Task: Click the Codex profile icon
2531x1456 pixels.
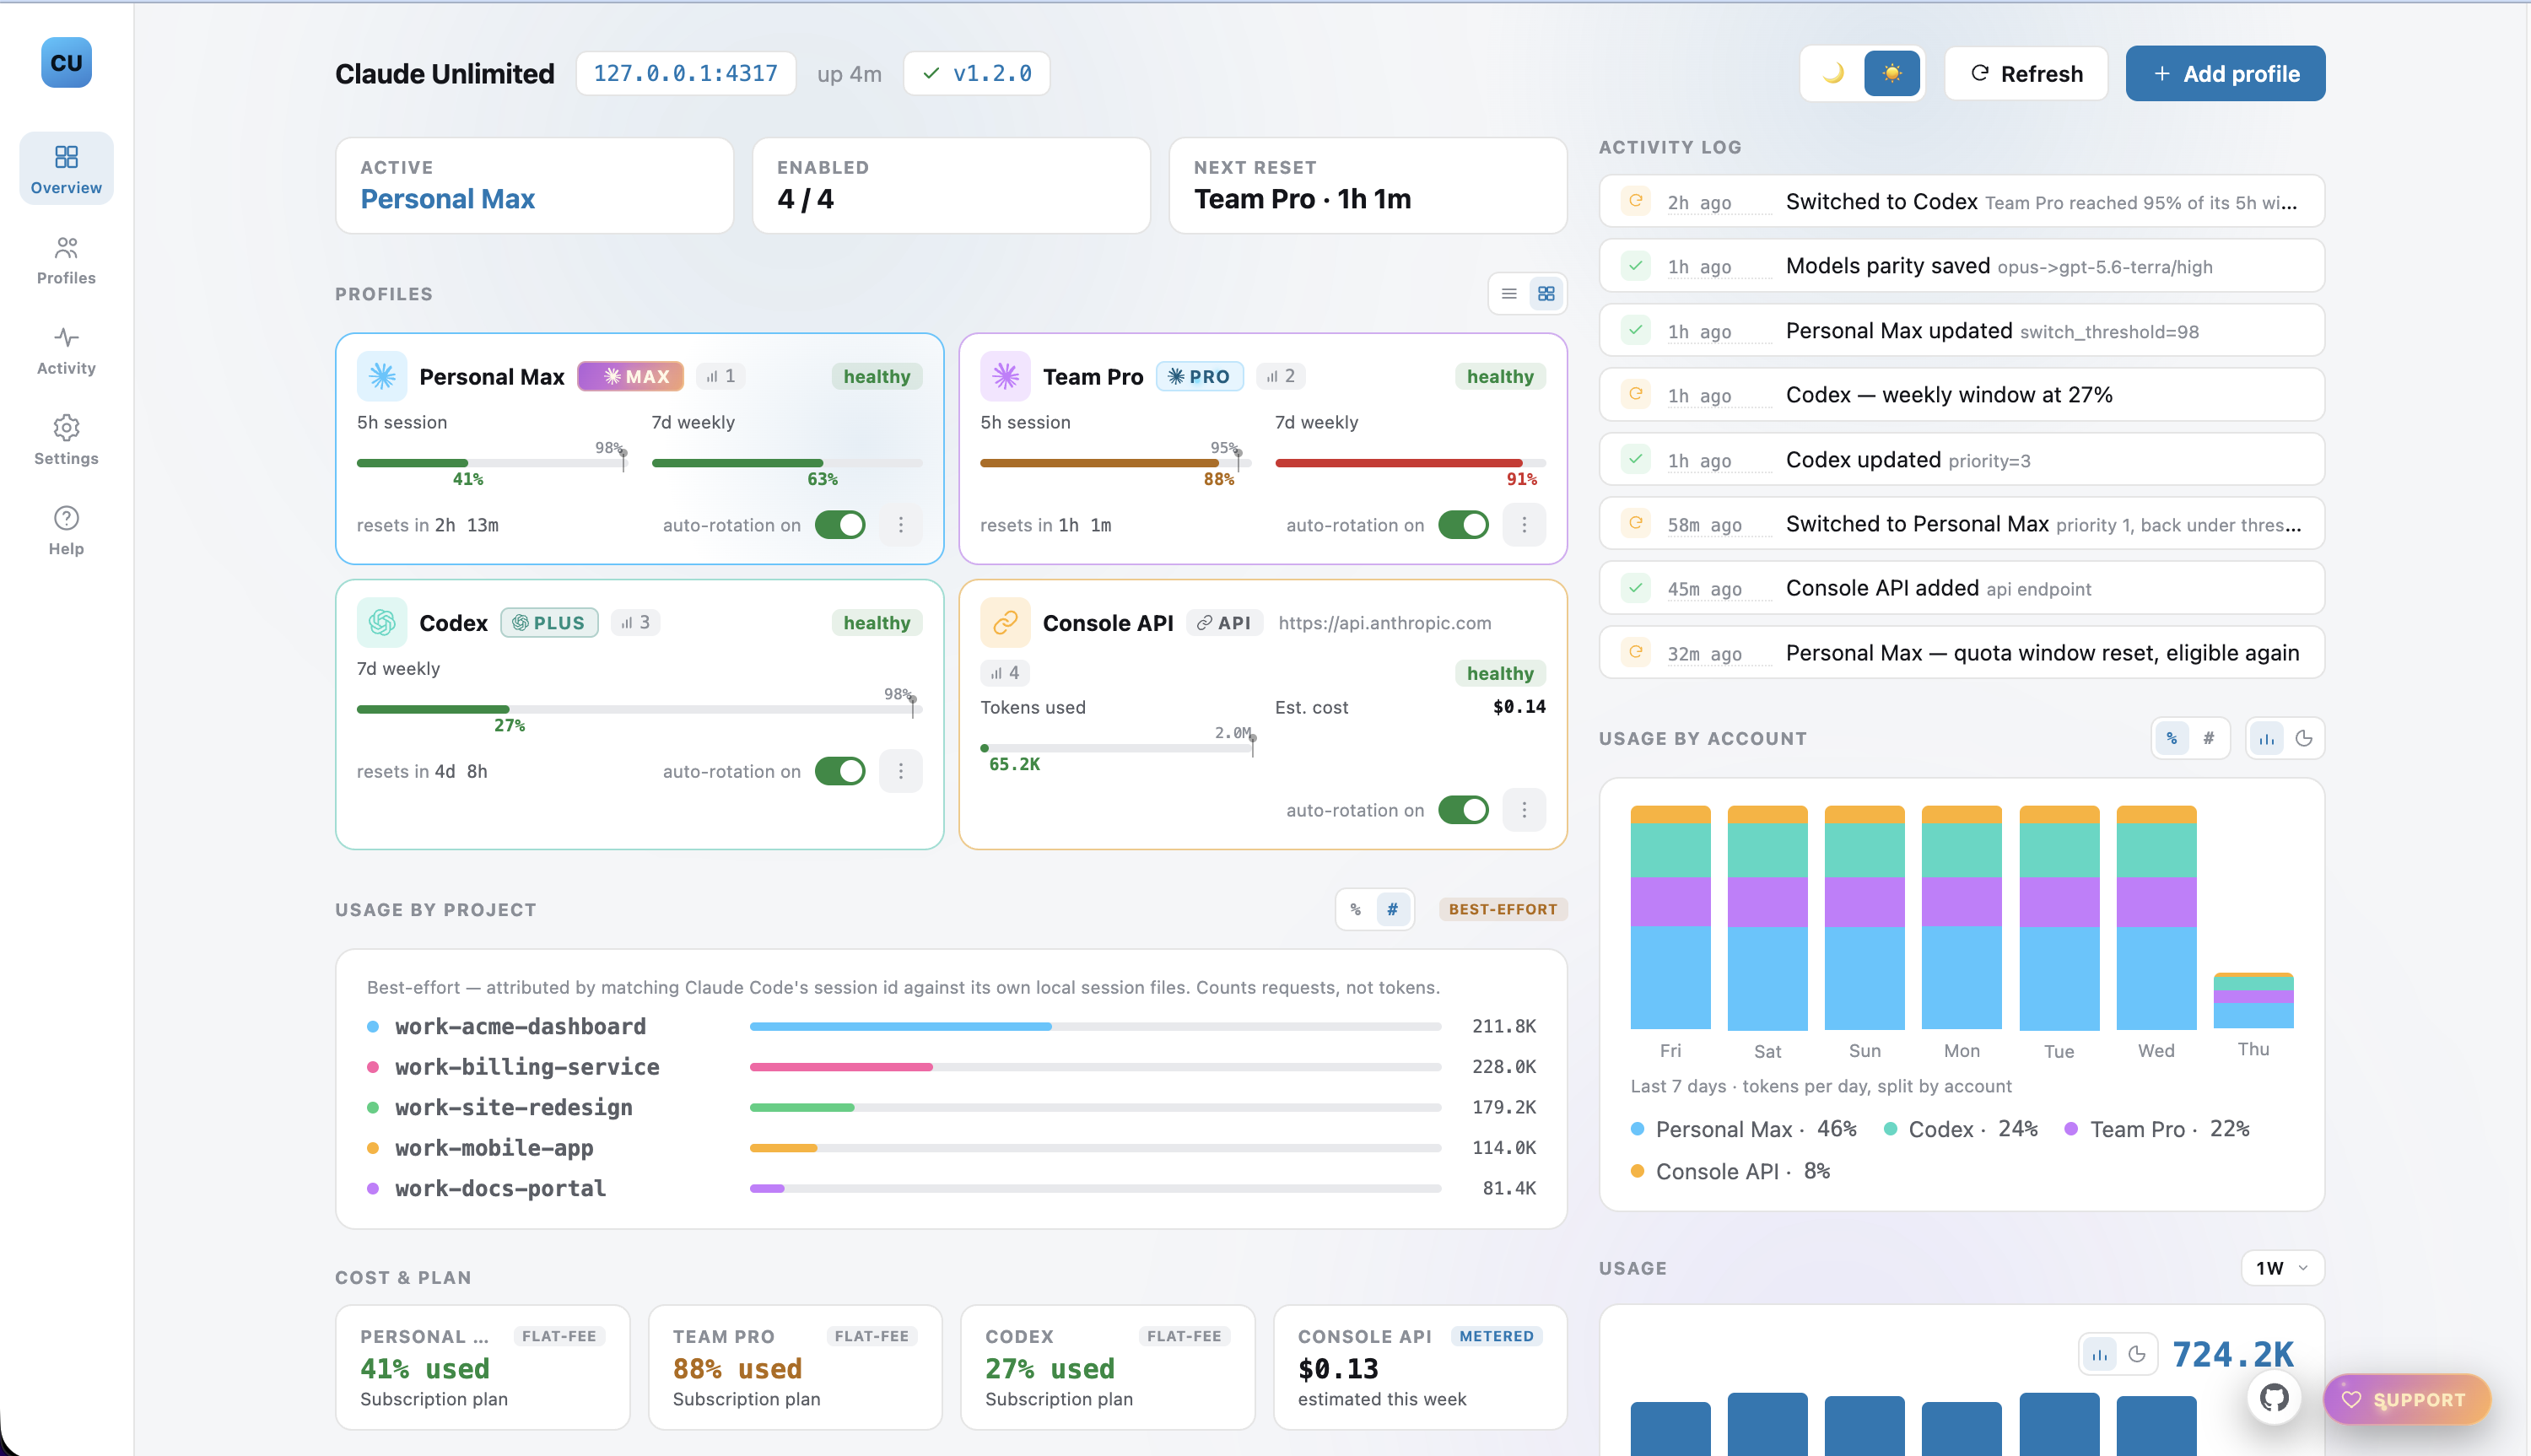Action: [x=382, y=622]
